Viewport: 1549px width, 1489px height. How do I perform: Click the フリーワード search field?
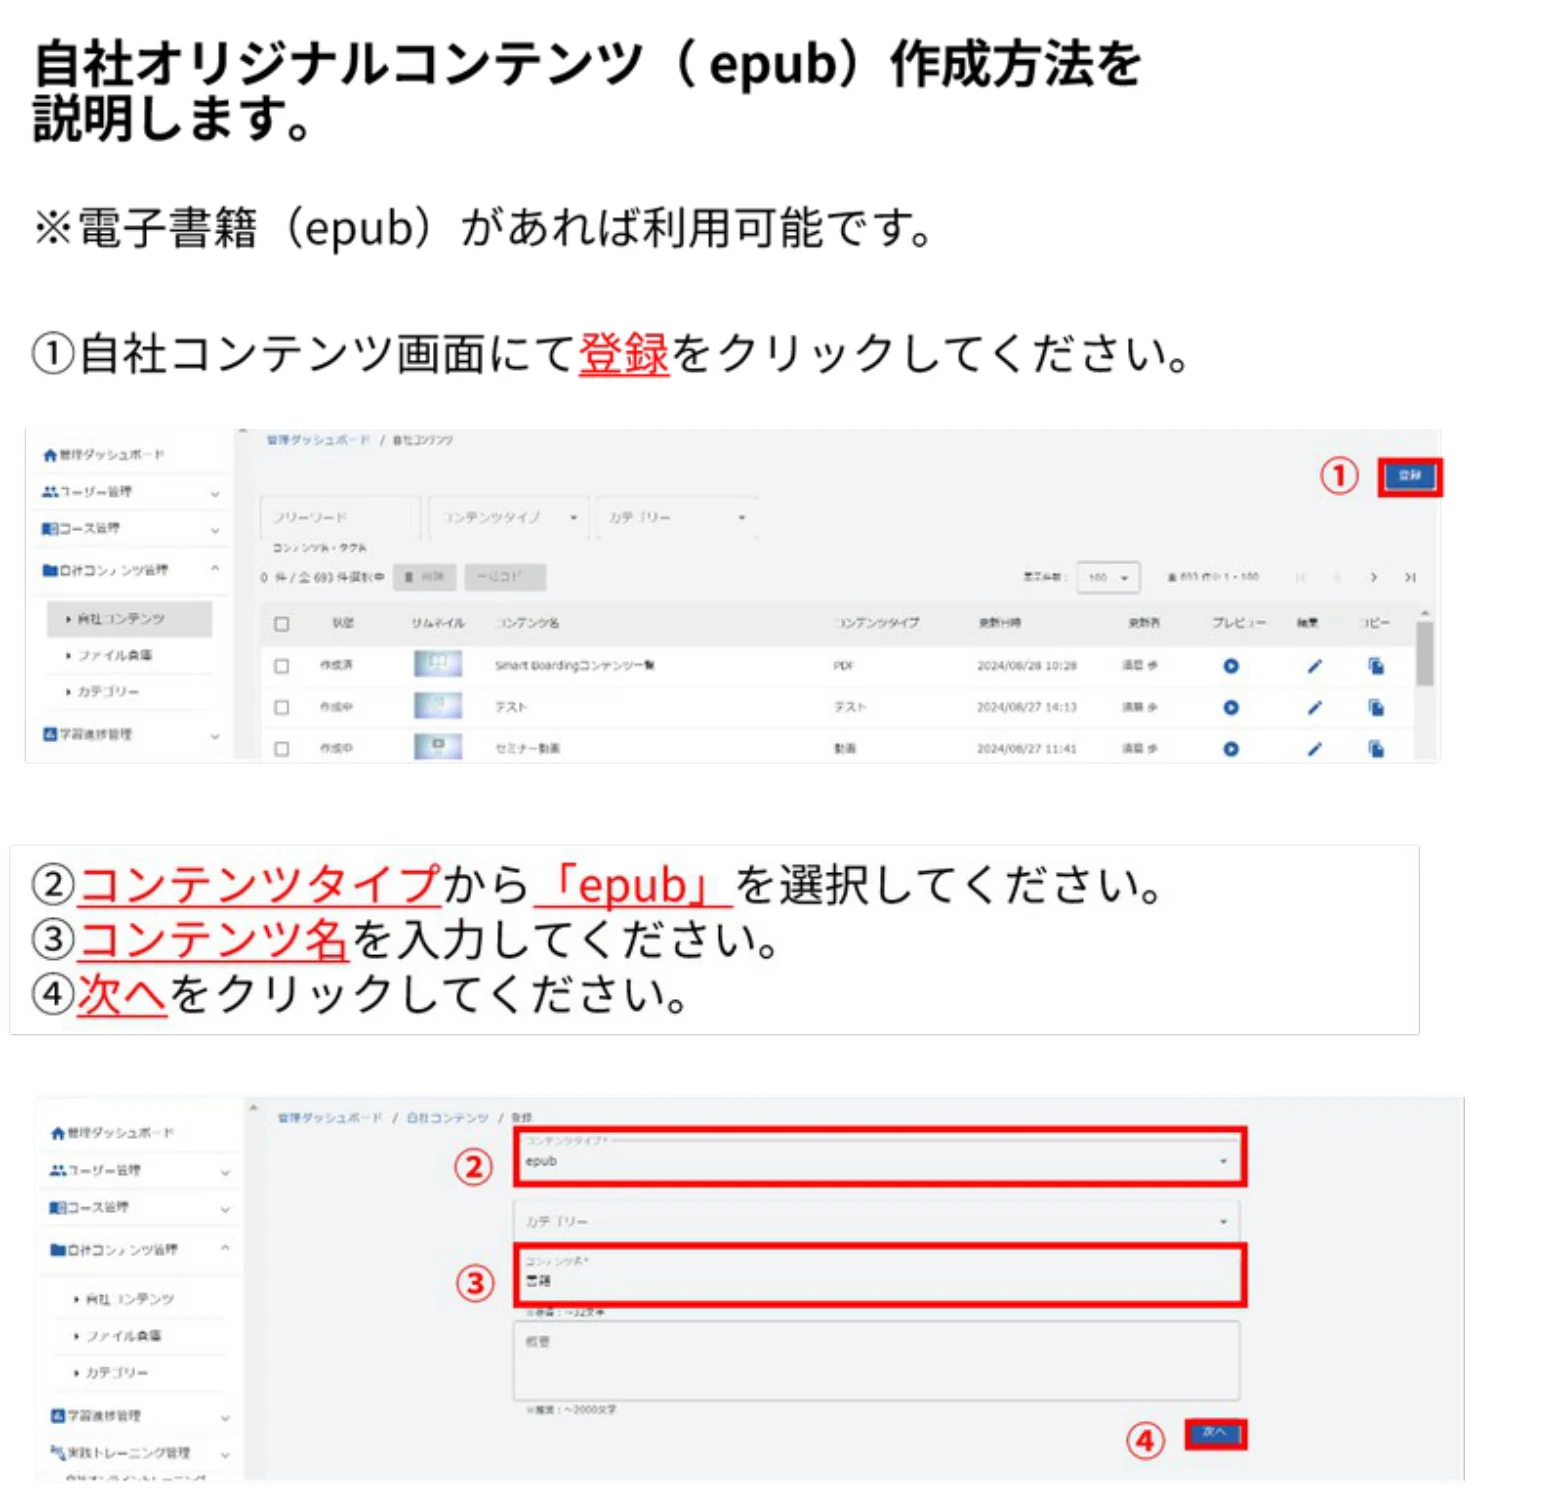click(340, 517)
